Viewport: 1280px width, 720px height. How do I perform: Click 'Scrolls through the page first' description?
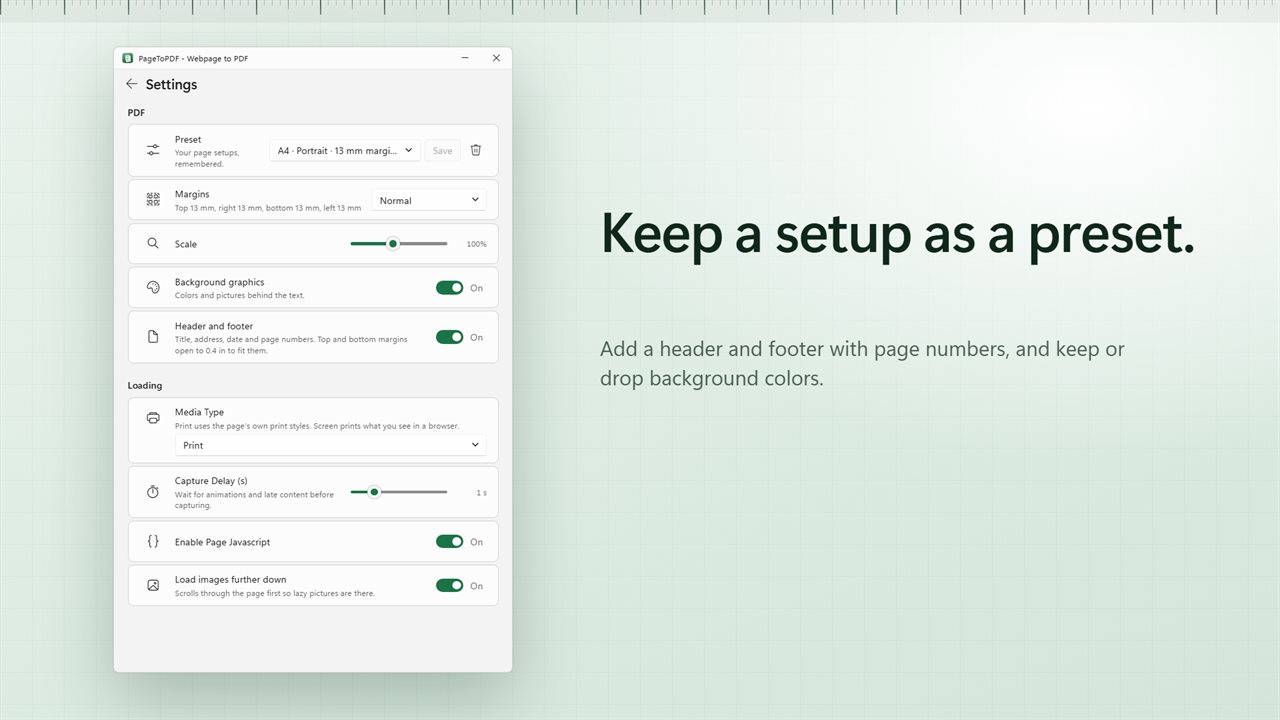[275, 593]
